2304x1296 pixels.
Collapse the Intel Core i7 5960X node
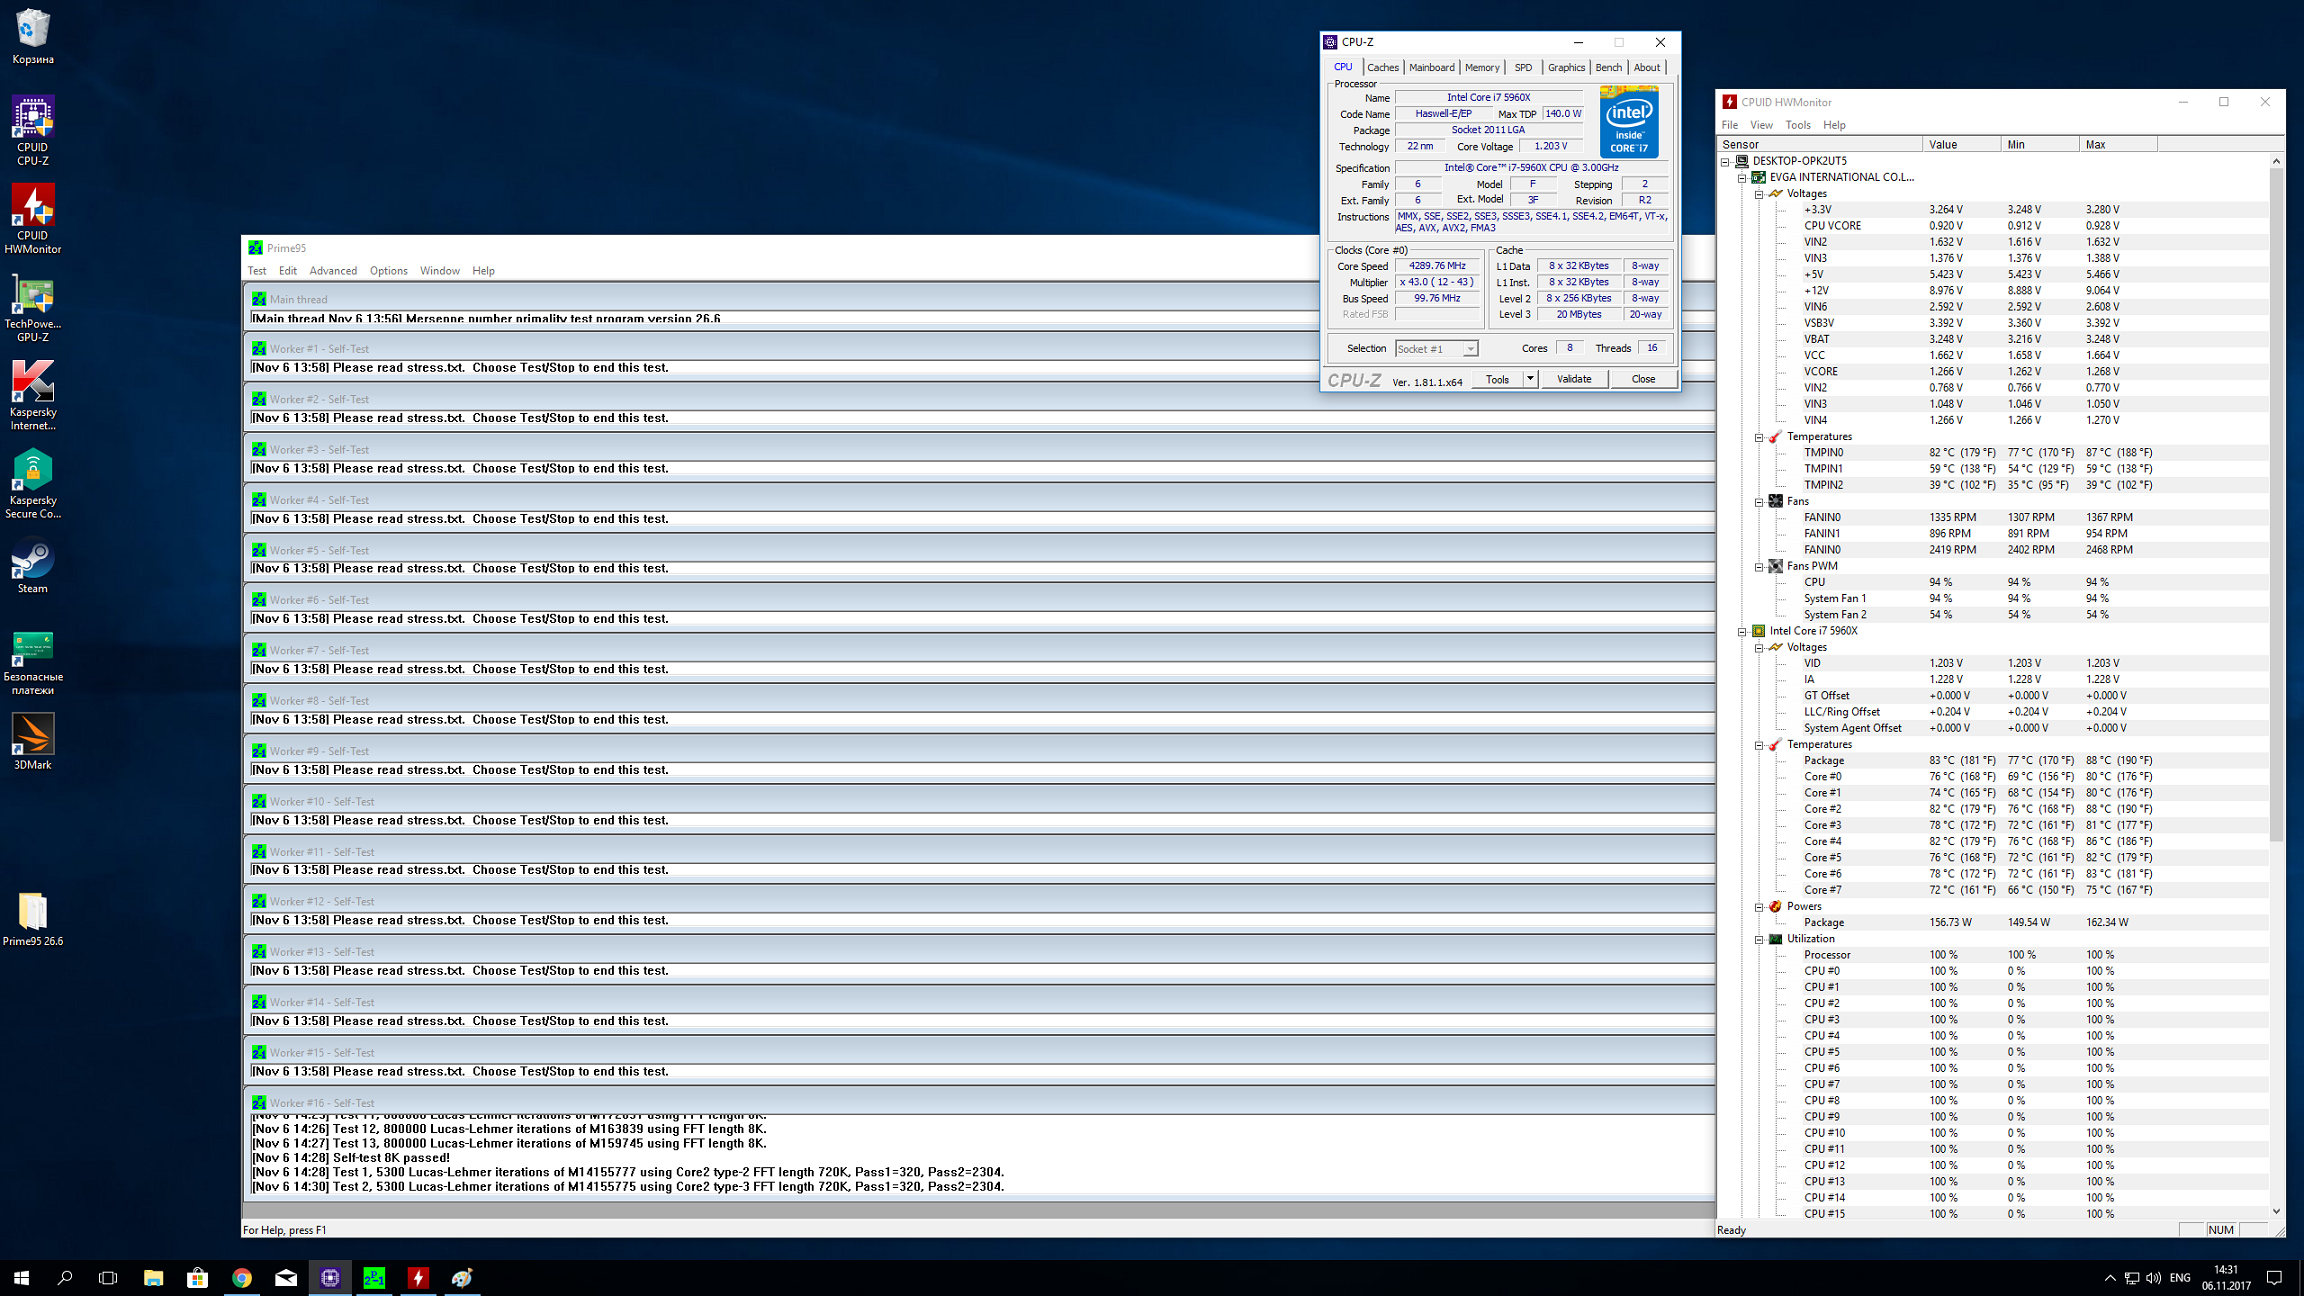tap(1742, 631)
